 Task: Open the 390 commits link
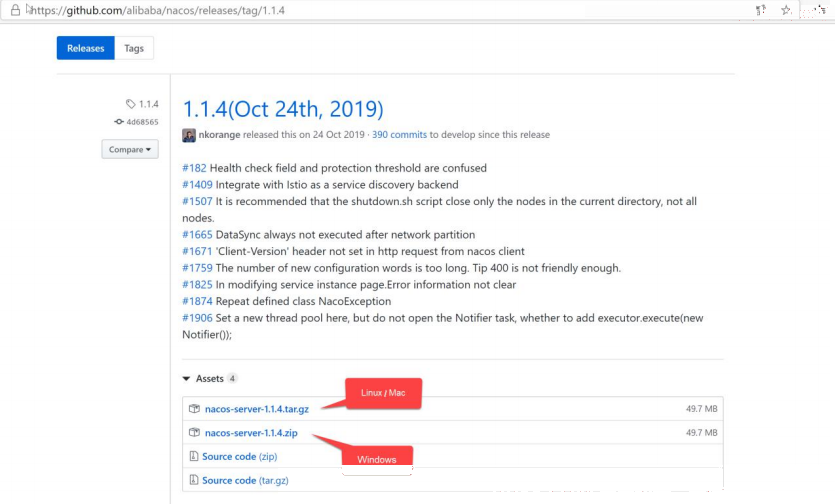point(399,134)
